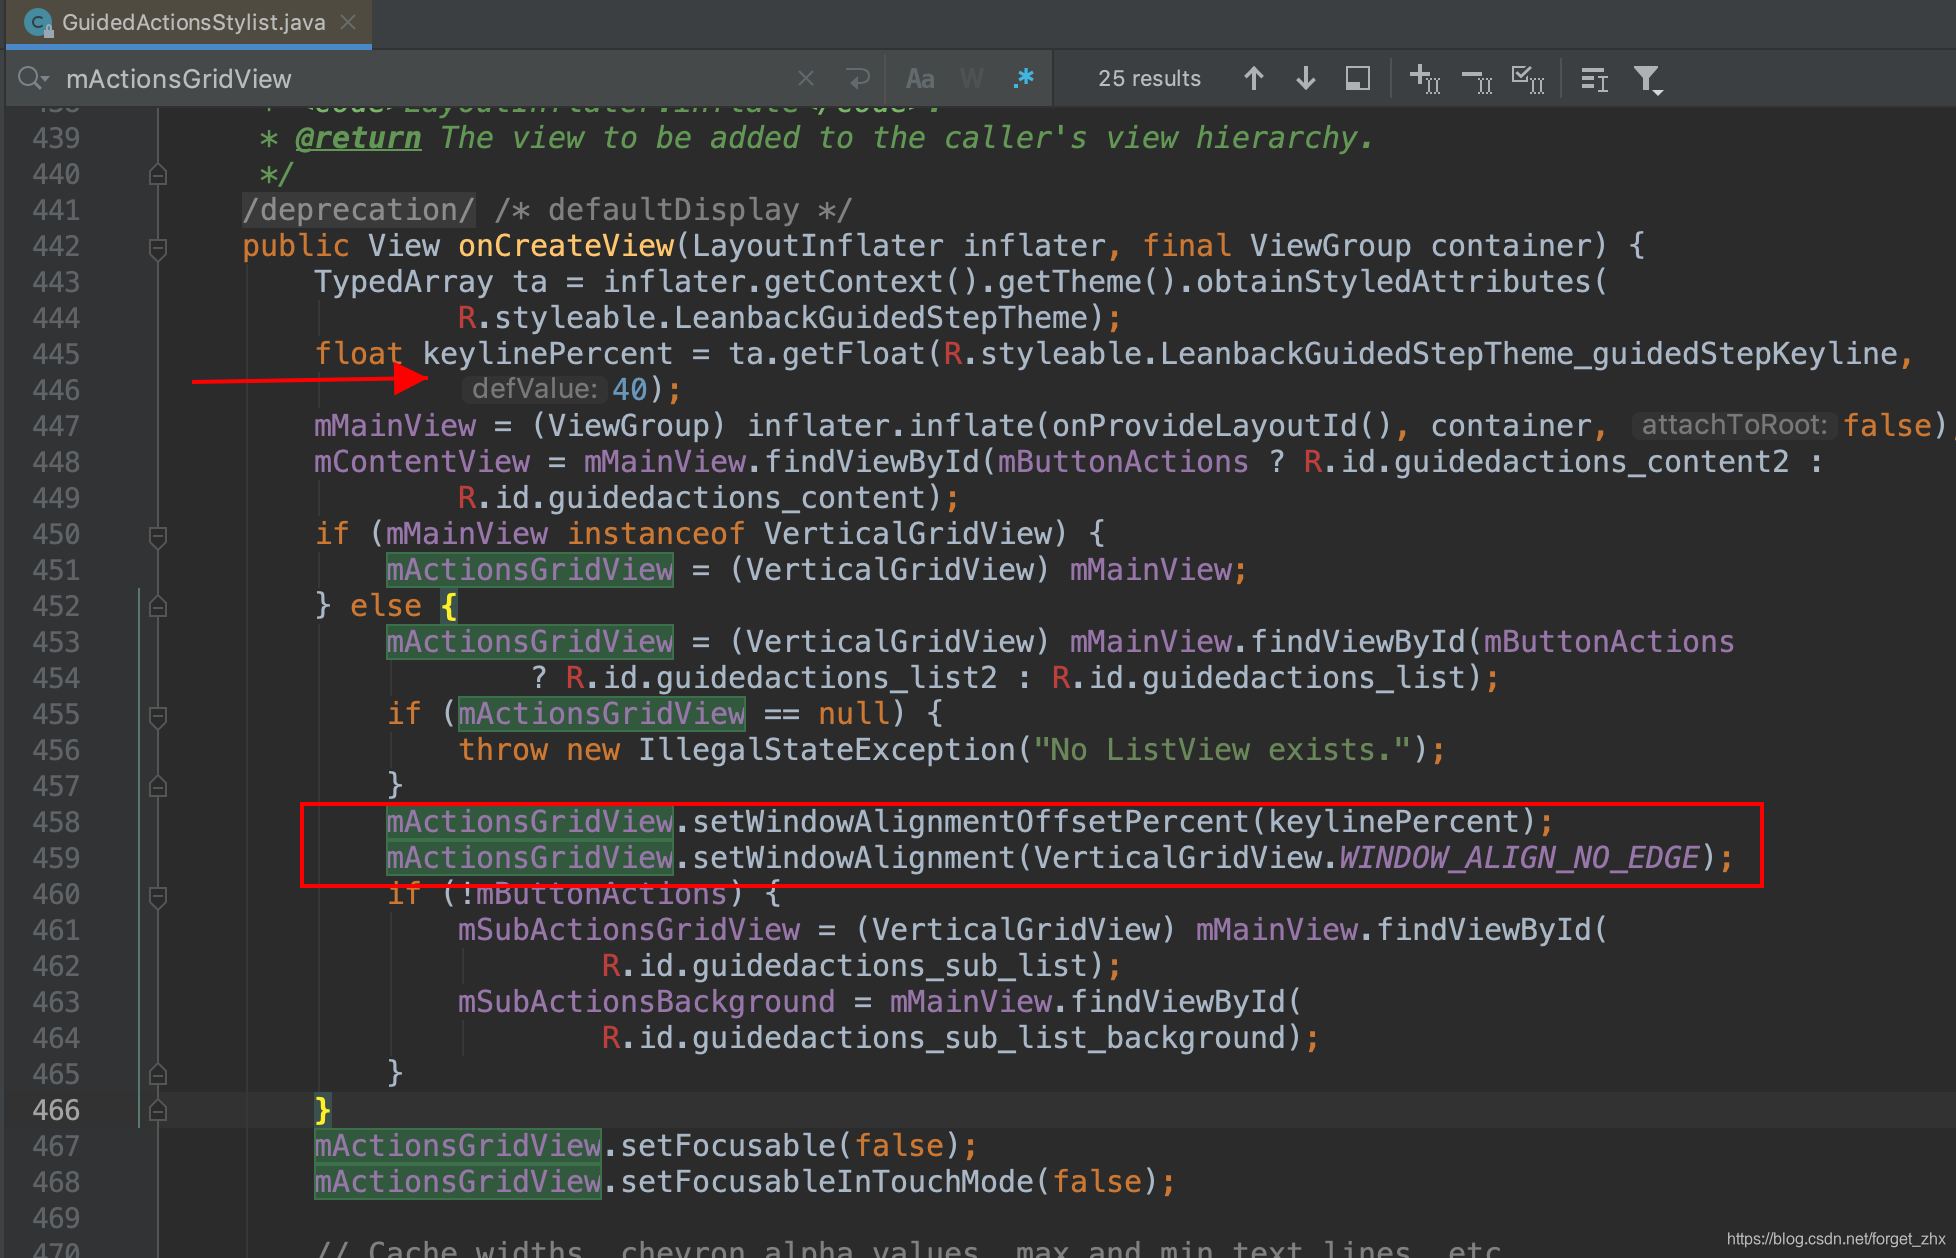Go to previous occurrence arrow

(x=1254, y=78)
